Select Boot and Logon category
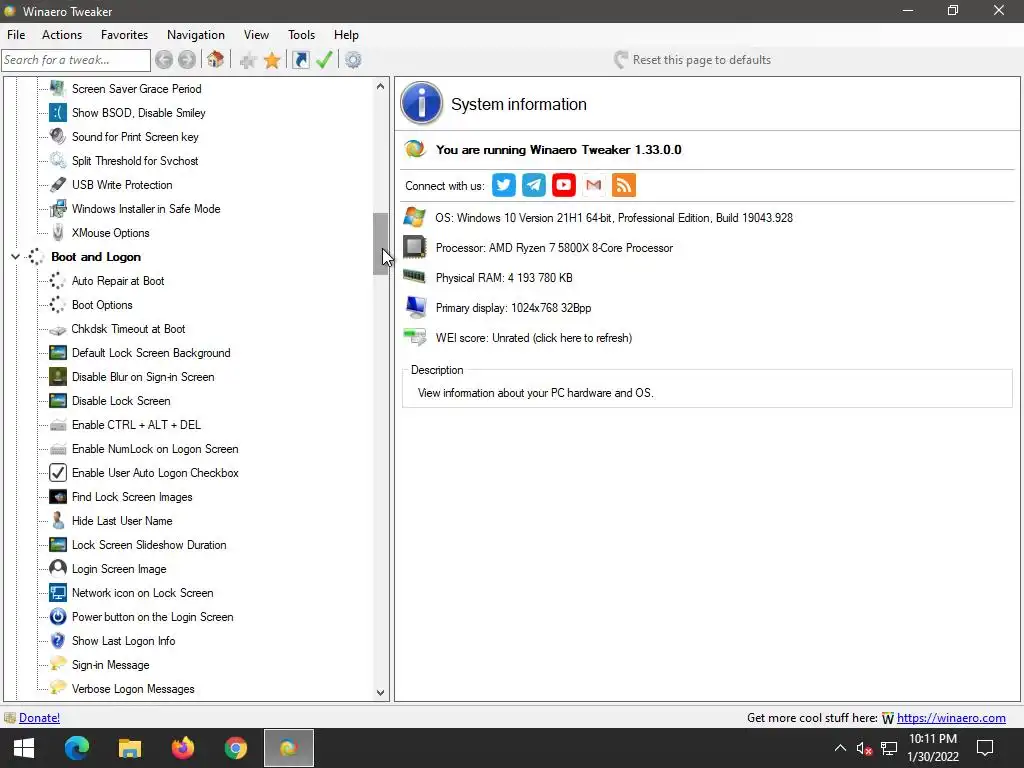The height and width of the screenshot is (768, 1024). pyautogui.click(x=96, y=257)
